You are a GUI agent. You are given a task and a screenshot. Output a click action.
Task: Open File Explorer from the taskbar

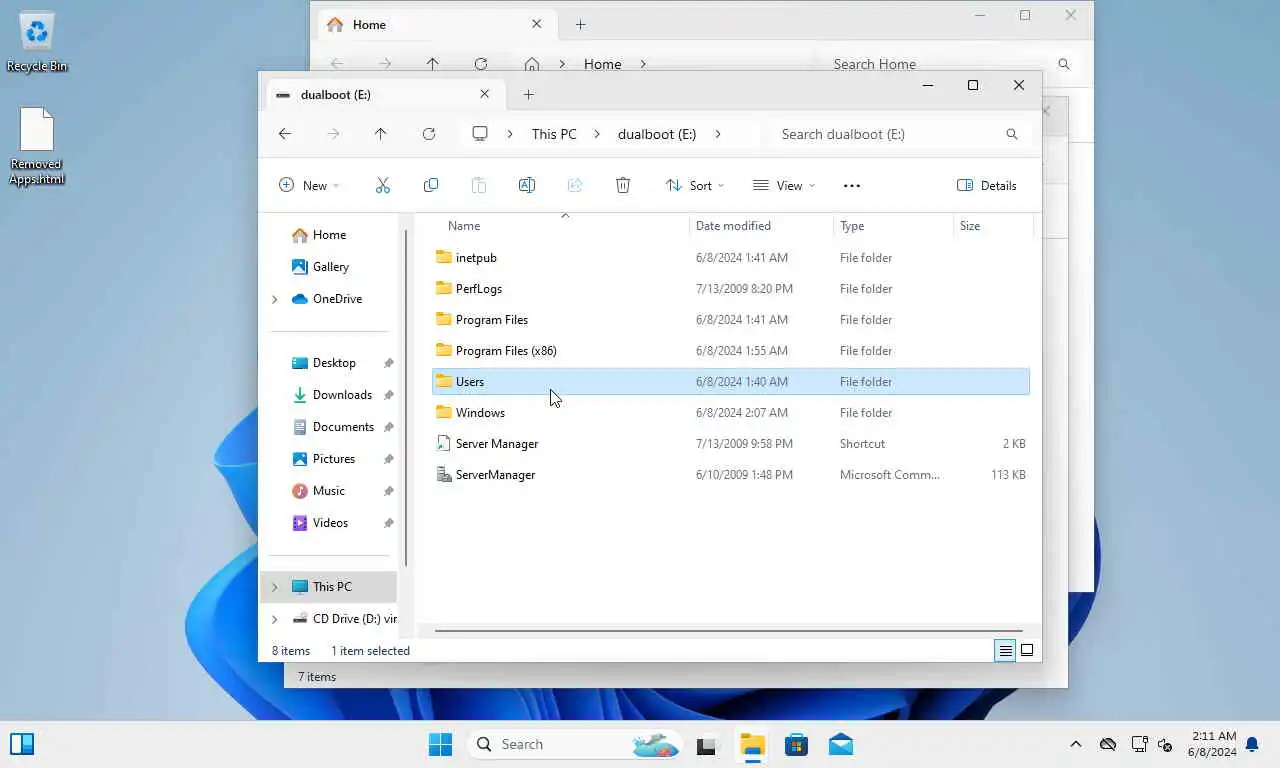tap(752, 744)
